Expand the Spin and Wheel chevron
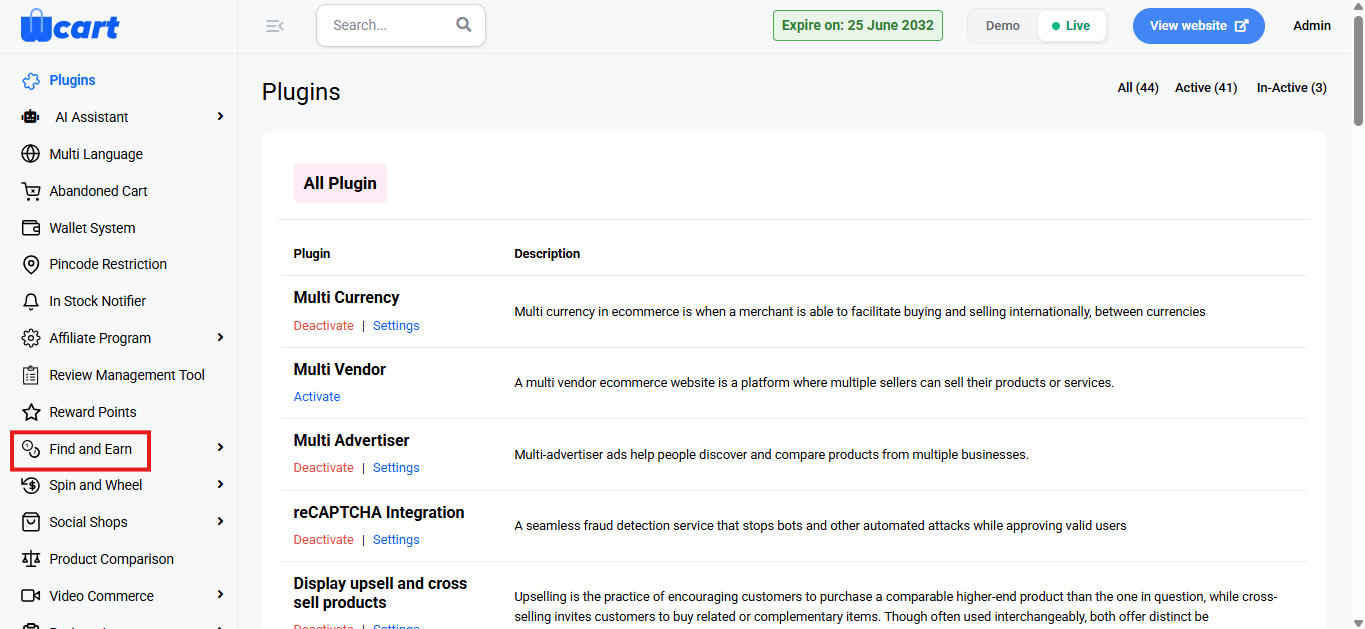This screenshot has width=1365, height=629. [x=221, y=485]
